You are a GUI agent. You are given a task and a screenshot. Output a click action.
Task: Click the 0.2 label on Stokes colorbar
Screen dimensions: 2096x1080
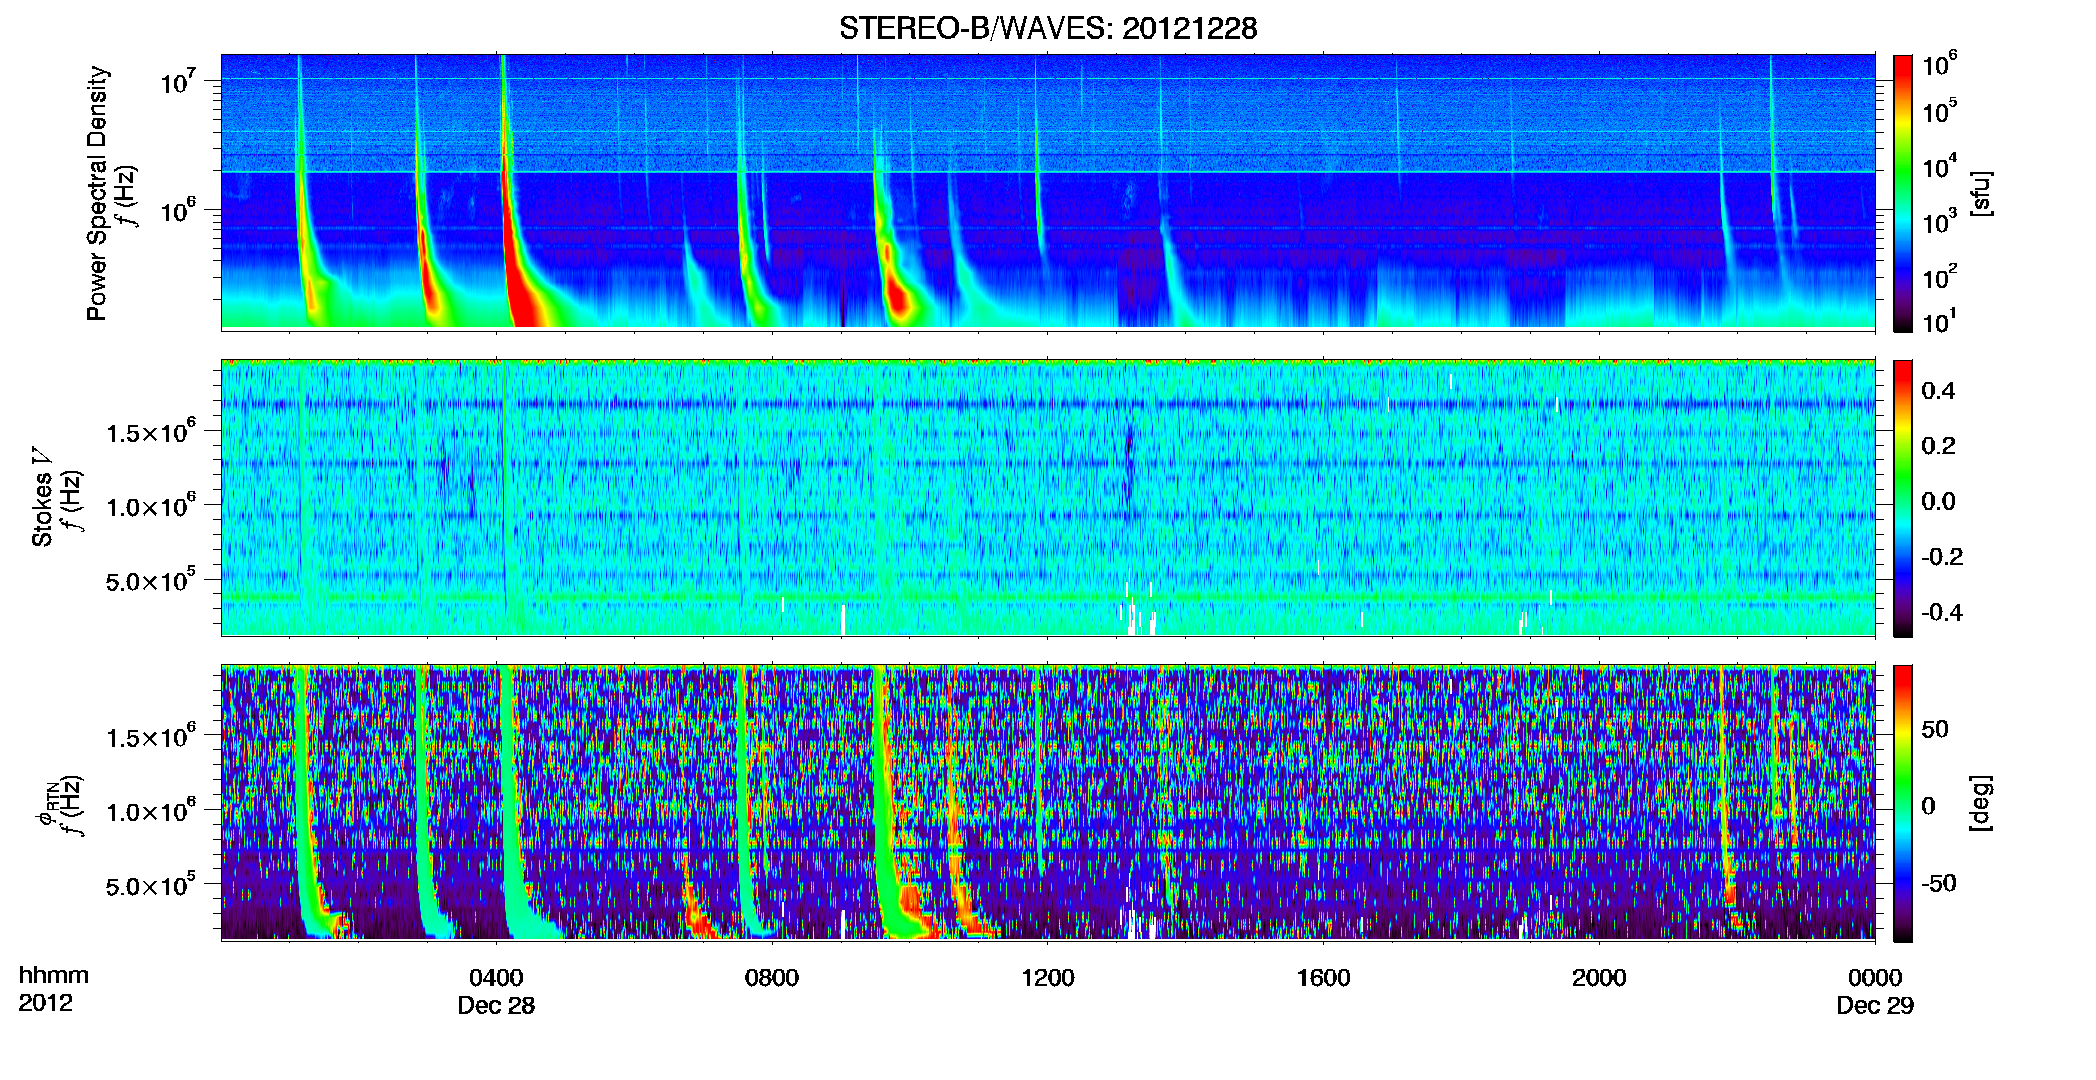1938,446
